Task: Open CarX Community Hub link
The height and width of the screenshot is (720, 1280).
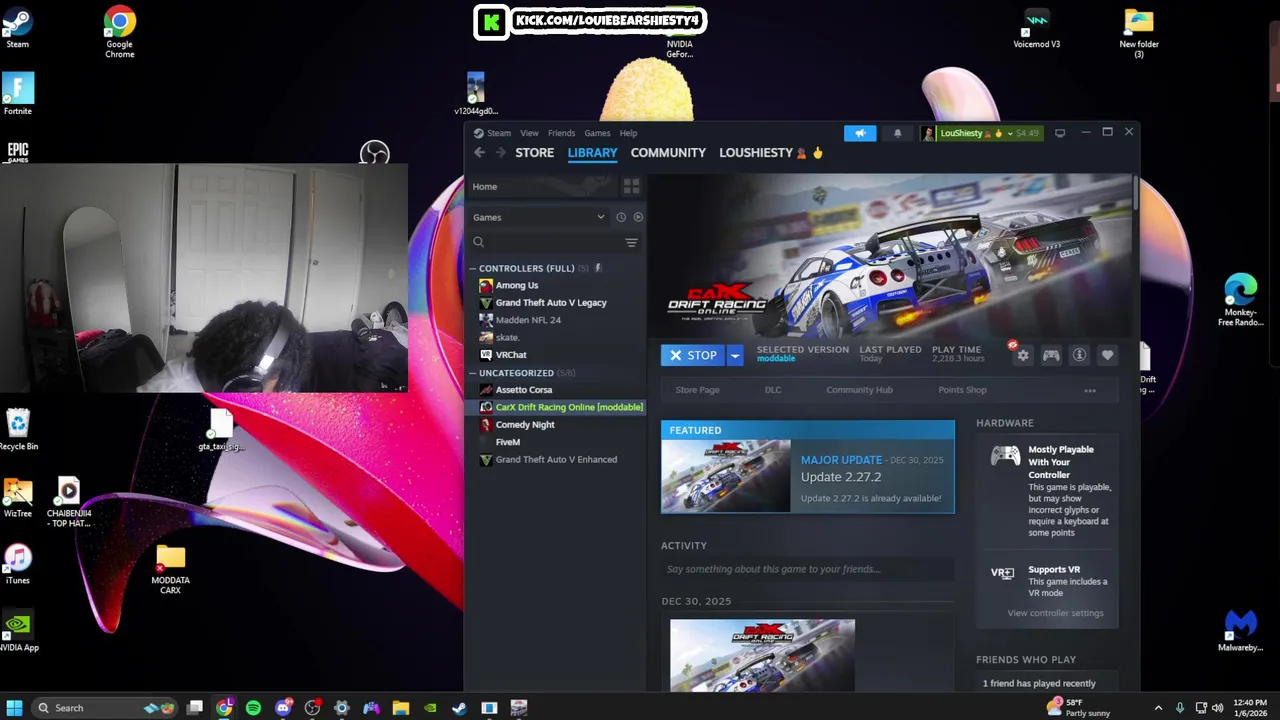Action: pos(859,390)
